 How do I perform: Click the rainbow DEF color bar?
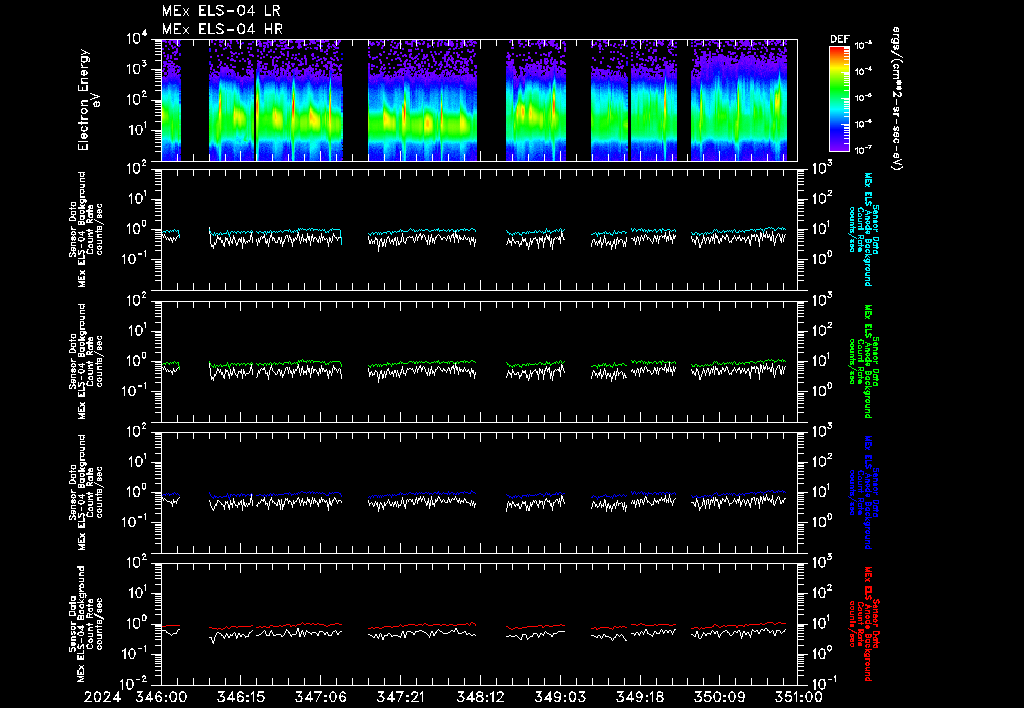click(x=839, y=99)
